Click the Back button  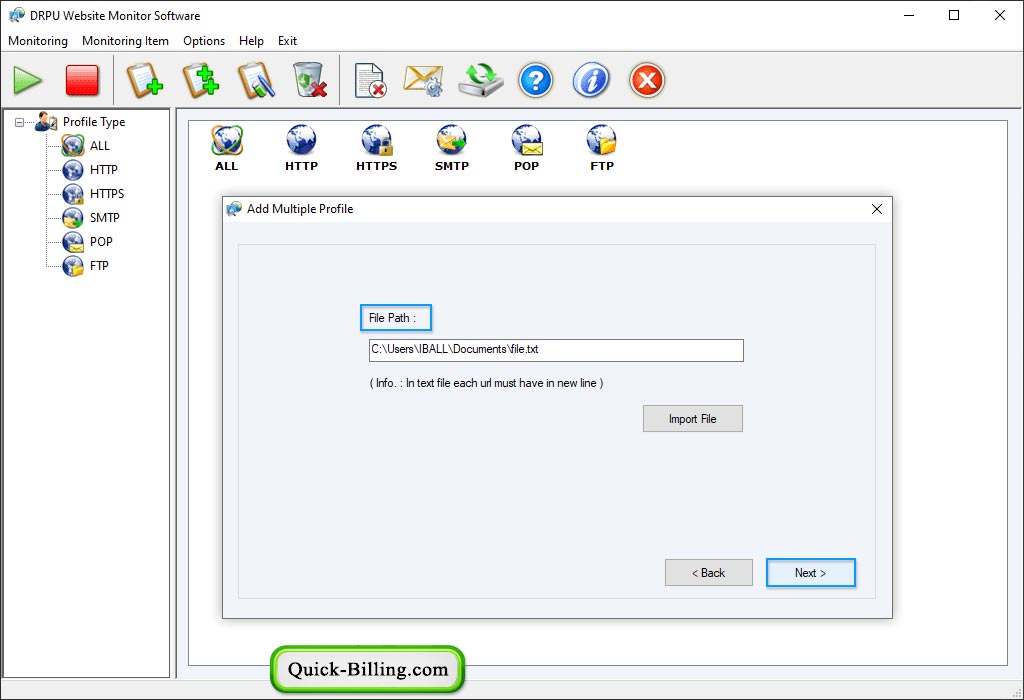coord(709,573)
